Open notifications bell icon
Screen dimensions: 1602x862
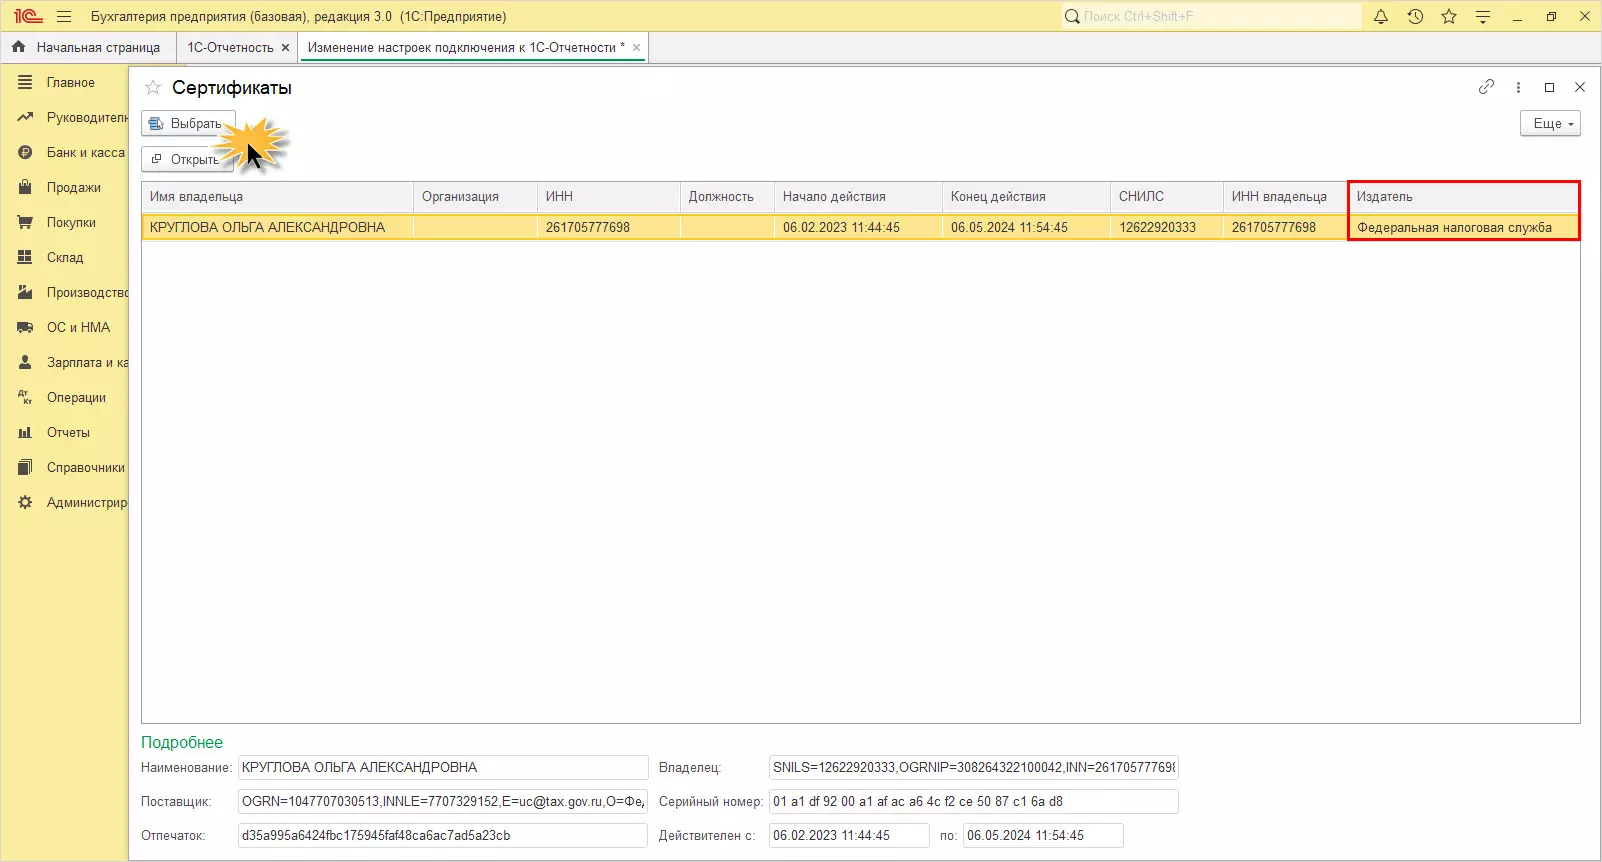coord(1381,16)
